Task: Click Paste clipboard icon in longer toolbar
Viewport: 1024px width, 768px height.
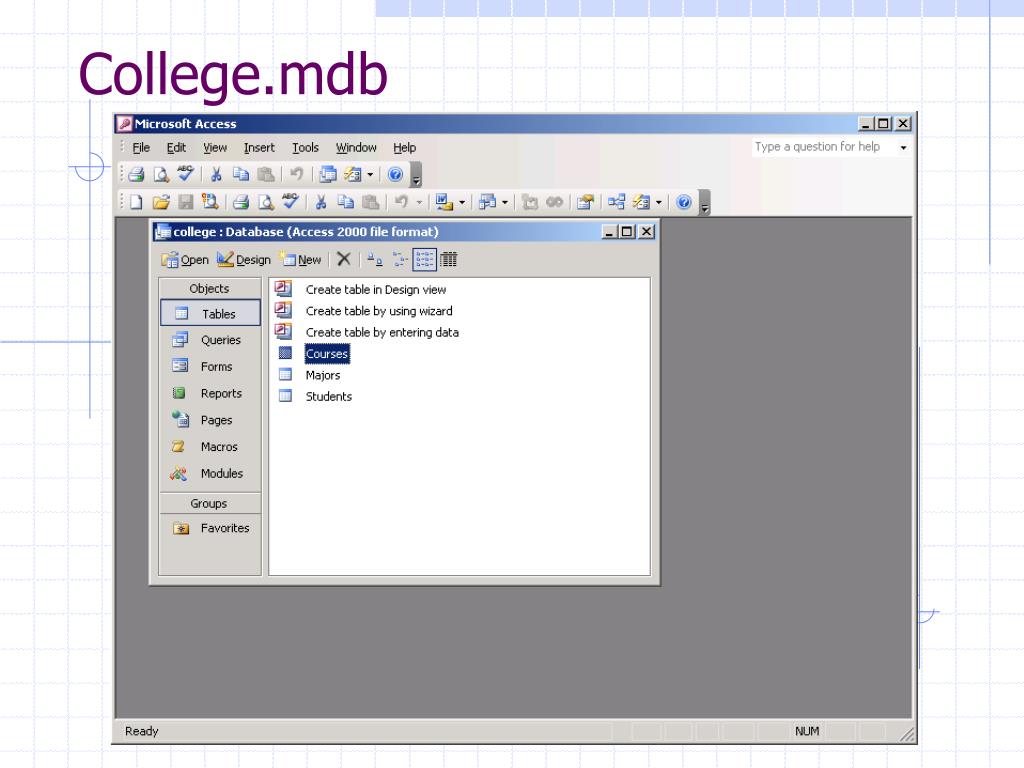Action: pyautogui.click(x=370, y=202)
